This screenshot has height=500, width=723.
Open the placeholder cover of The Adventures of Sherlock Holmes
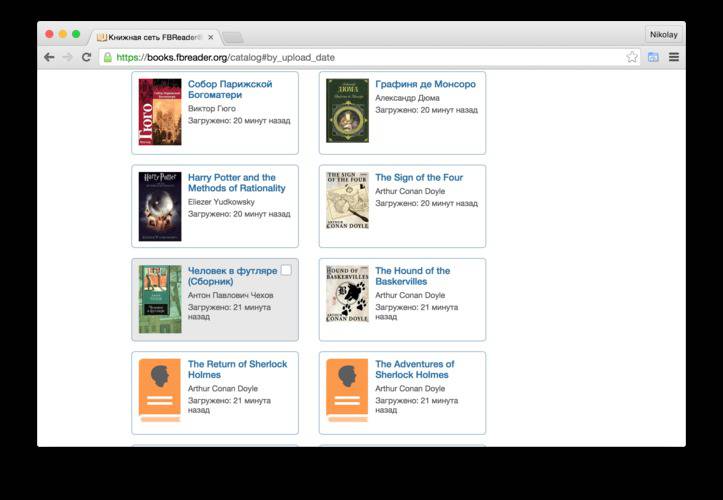(347, 390)
